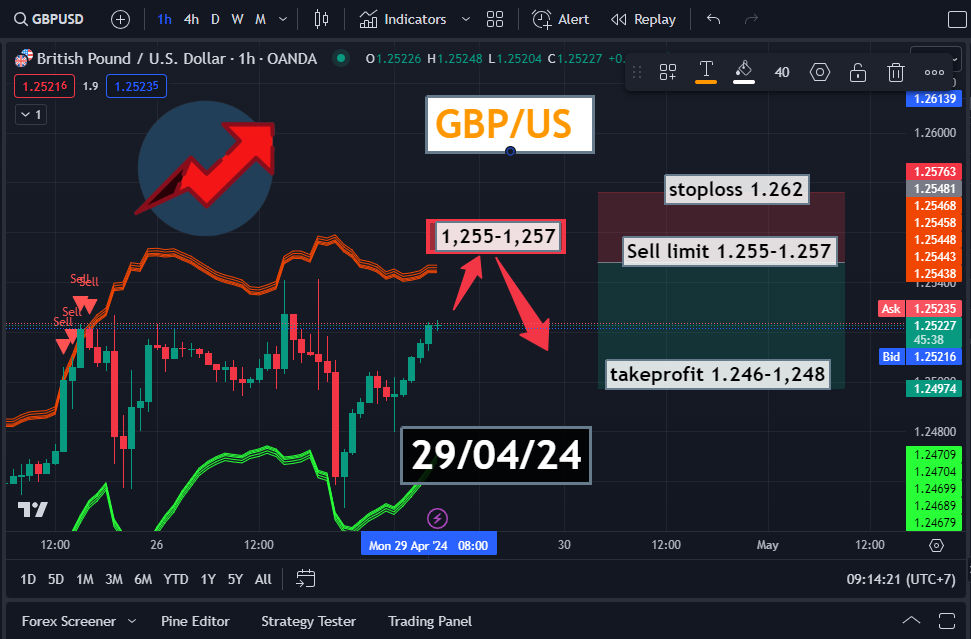Delete the selected drawing with trash icon

(896, 72)
